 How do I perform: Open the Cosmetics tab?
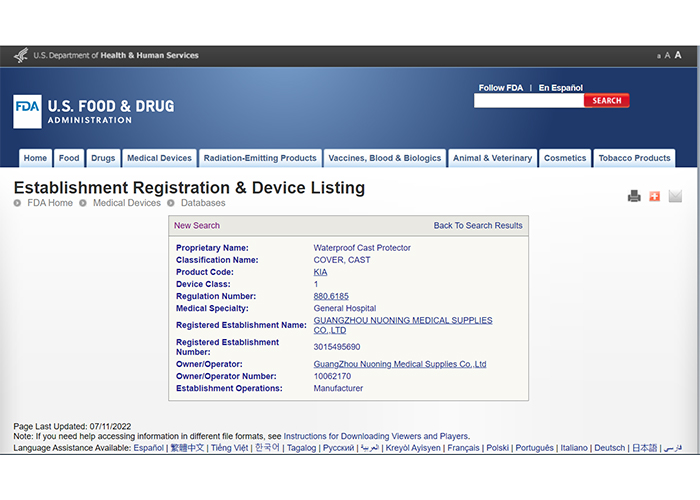coord(565,158)
